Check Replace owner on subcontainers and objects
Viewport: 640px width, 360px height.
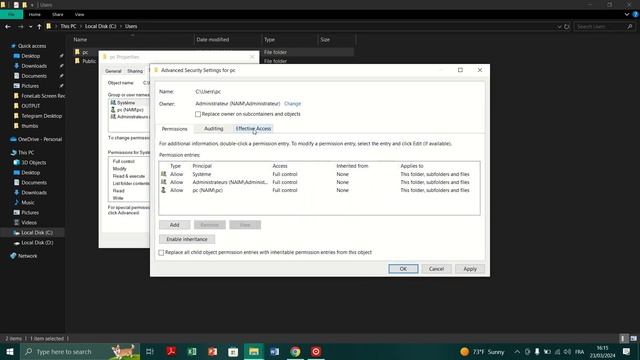click(x=198, y=114)
